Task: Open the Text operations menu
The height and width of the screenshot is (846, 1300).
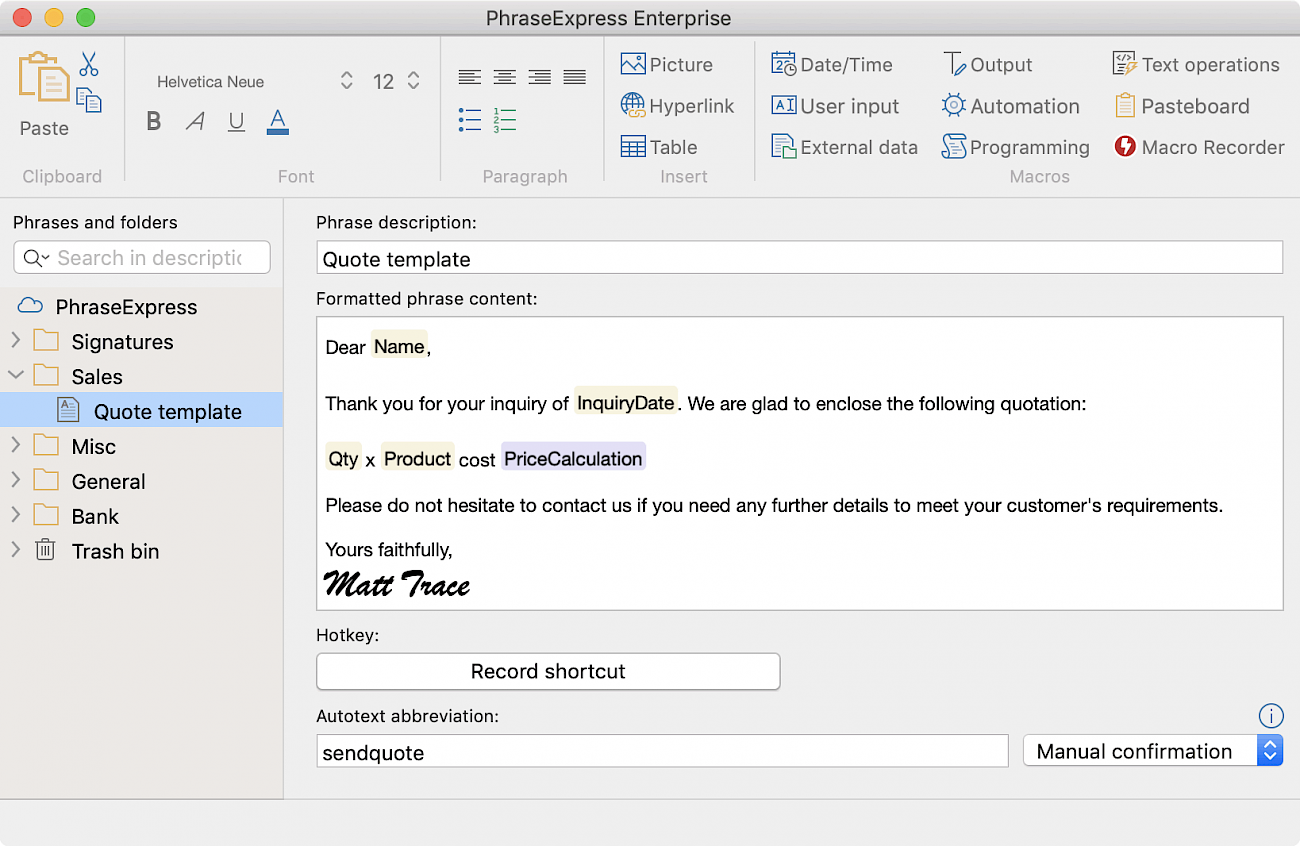Action: [1196, 64]
